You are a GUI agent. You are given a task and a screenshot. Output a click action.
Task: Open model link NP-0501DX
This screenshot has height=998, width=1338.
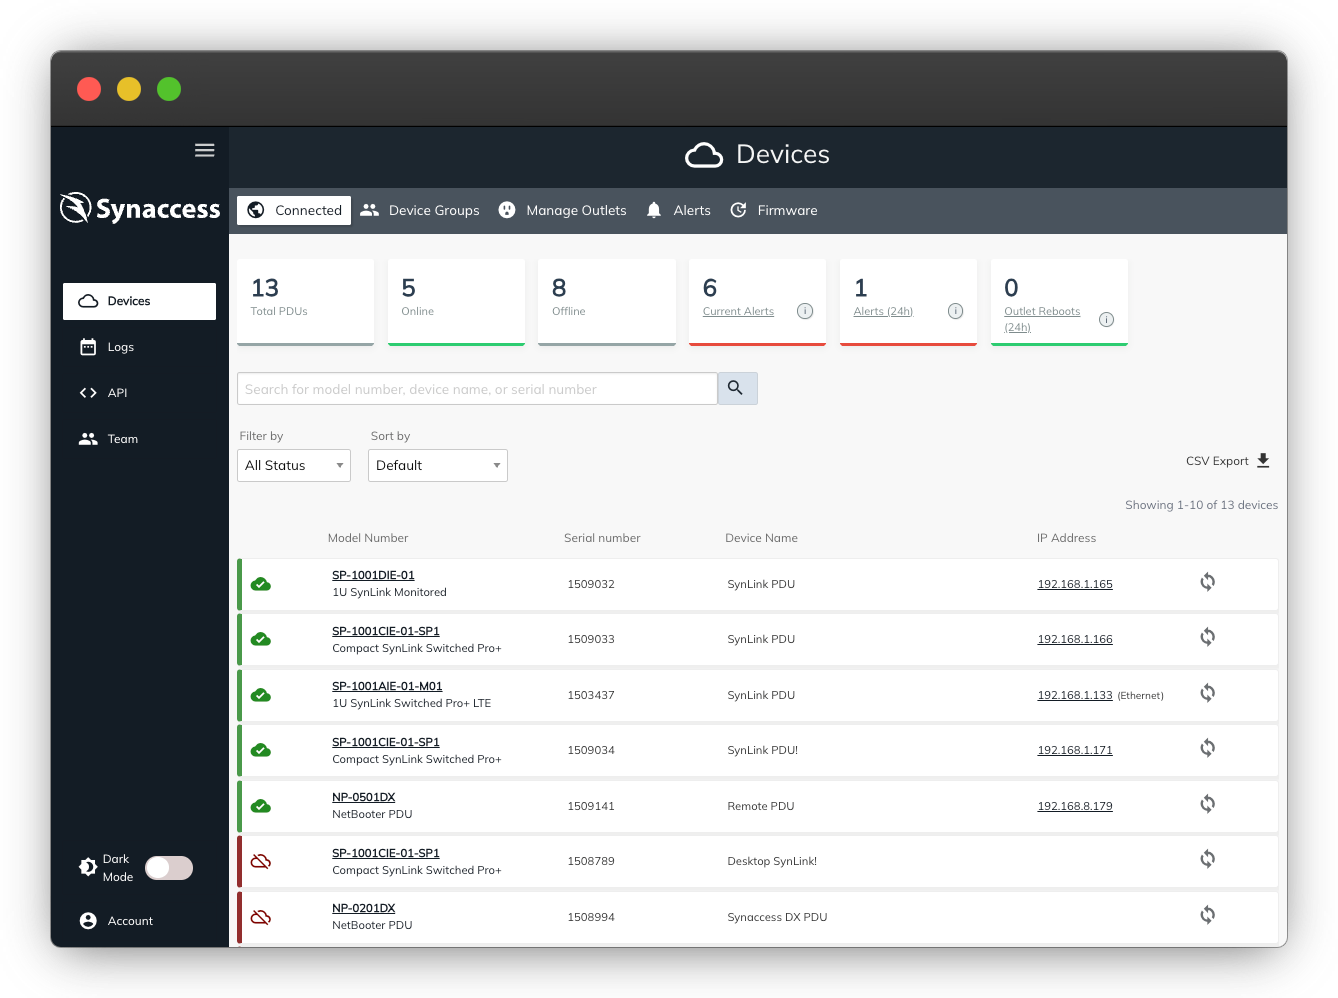pyautogui.click(x=363, y=797)
